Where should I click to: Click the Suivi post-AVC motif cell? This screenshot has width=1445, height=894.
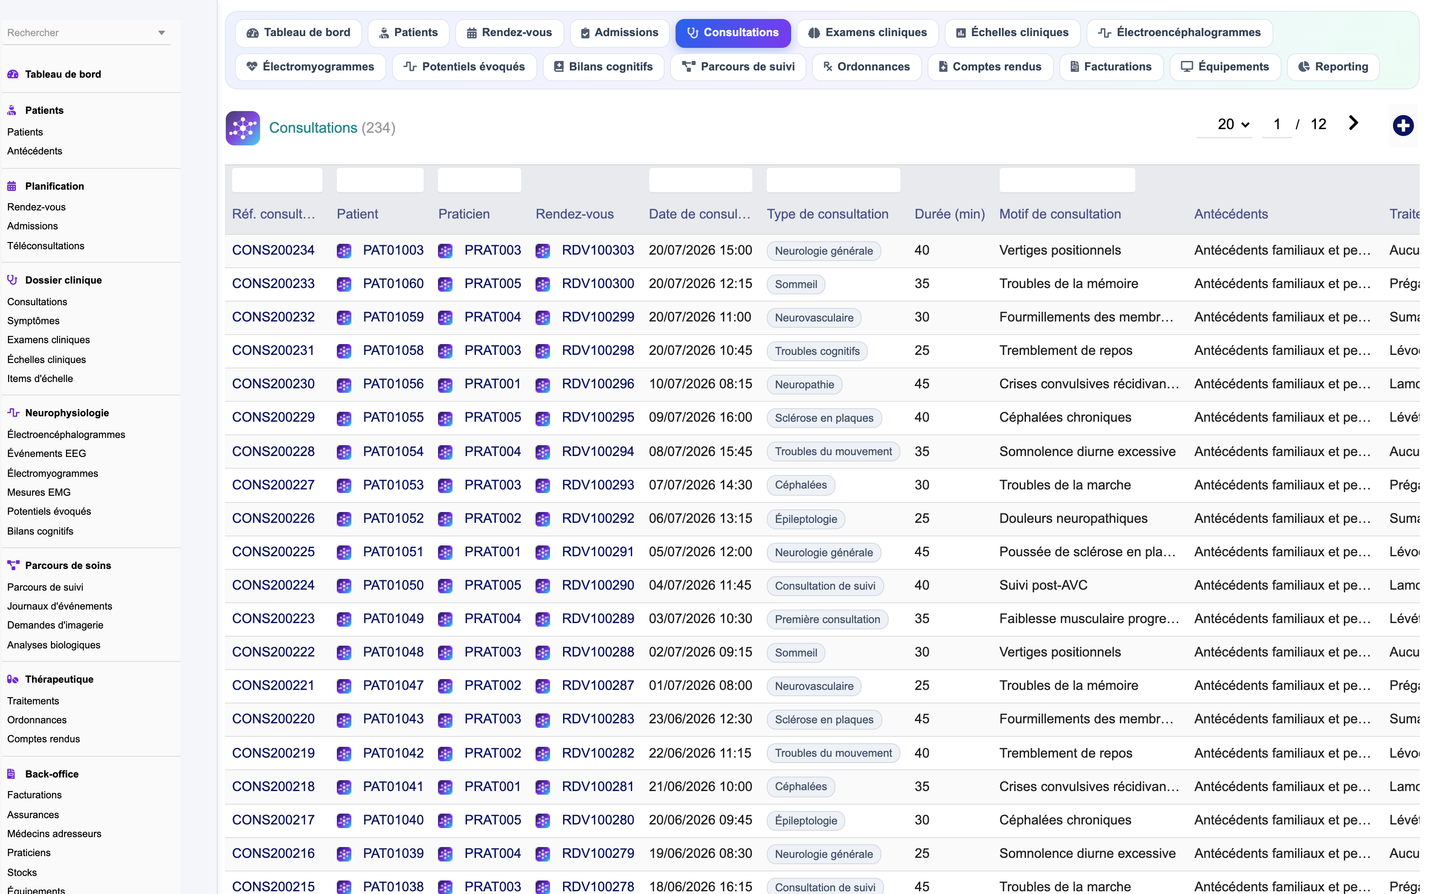click(x=1043, y=585)
